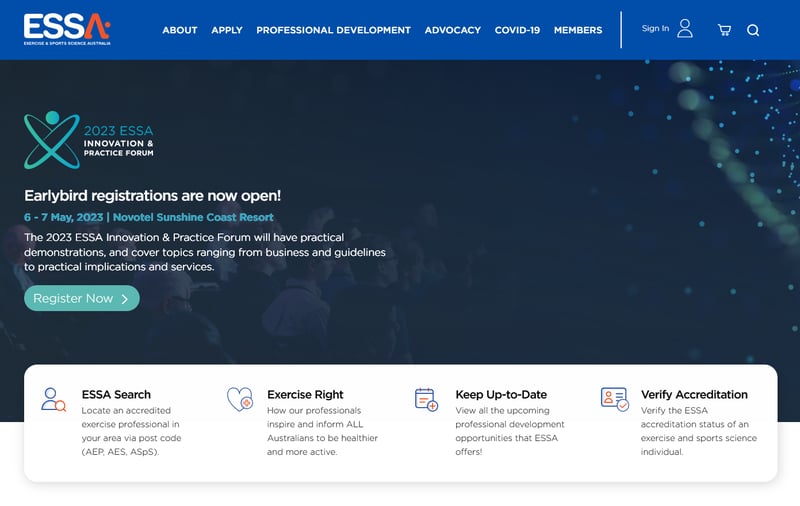The height and width of the screenshot is (506, 800).
Task: Click the '6 - 7 May, 2023' date text
Action: coord(63,217)
